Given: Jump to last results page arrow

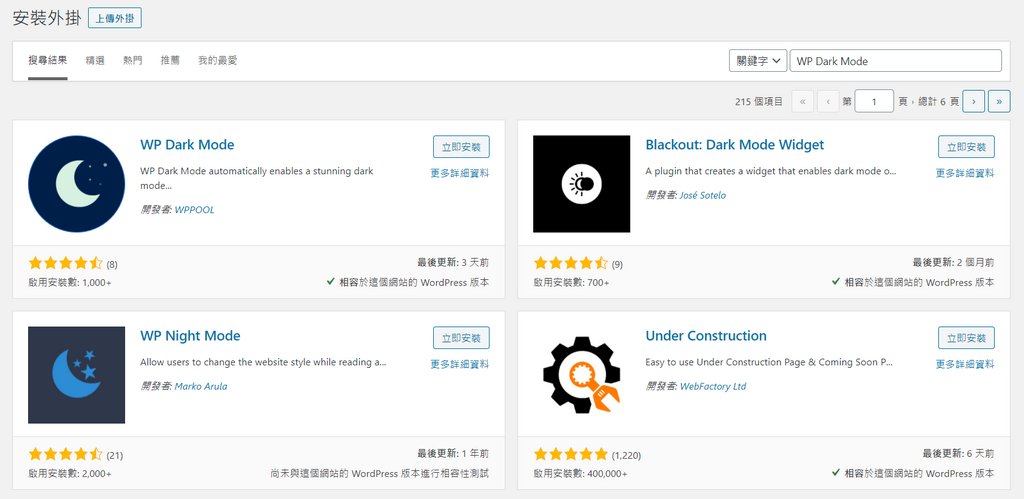Looking at the screenshot, I should (999, 101).
